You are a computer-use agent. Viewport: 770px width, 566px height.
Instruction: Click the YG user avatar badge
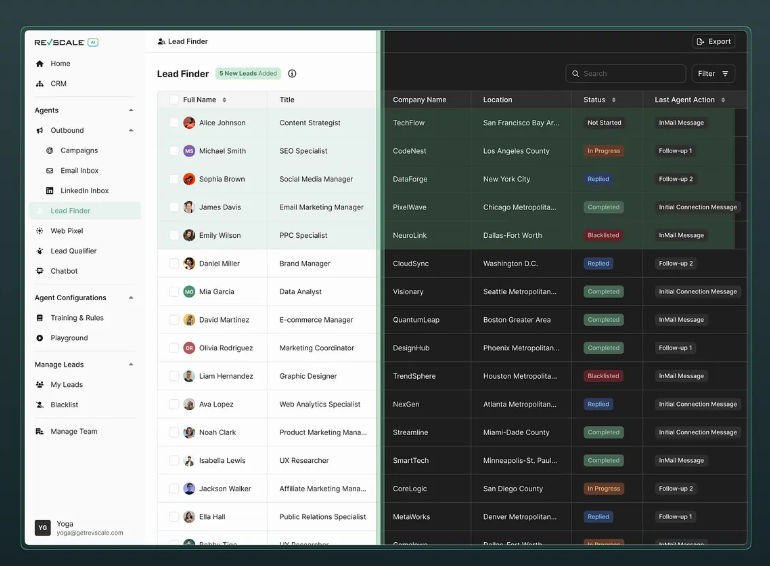(43, 528)
